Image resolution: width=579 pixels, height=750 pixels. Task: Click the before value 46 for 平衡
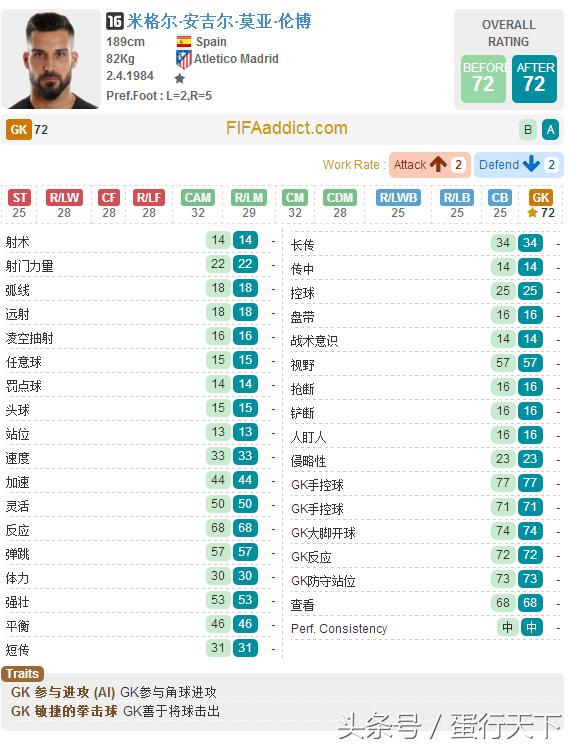coord(218,624)
